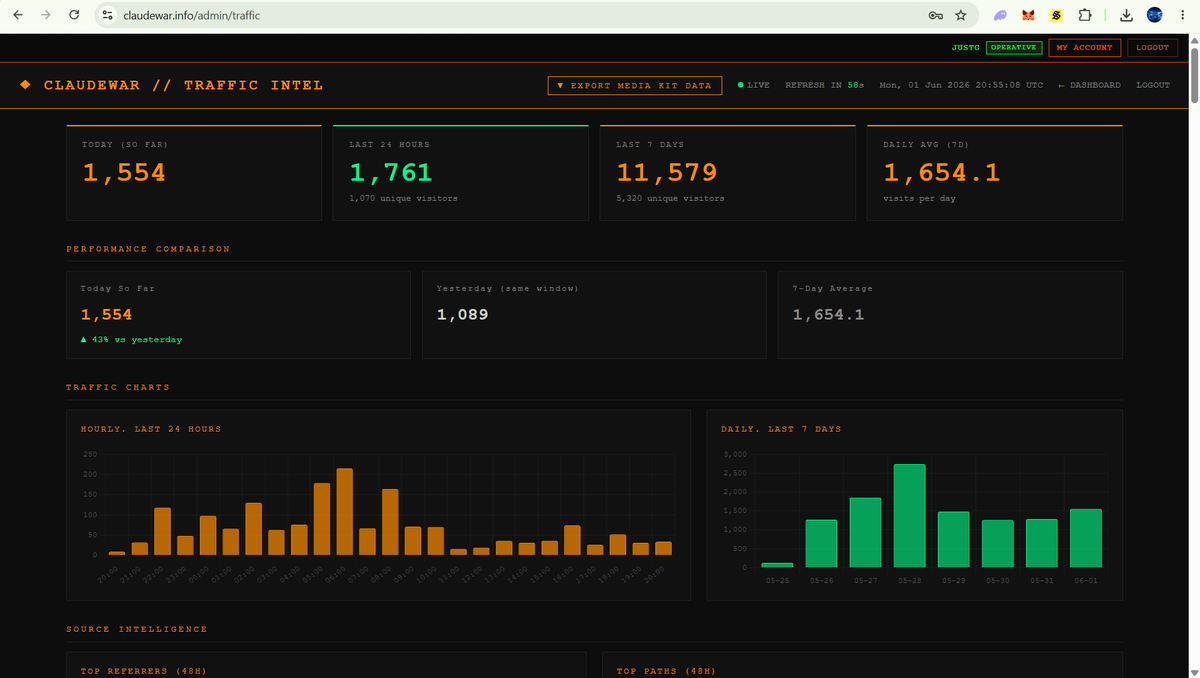Open the browser profile avatar
Image resolution: width=1200 pixels, height=678 pixels.
click(x=1154, y=15)
